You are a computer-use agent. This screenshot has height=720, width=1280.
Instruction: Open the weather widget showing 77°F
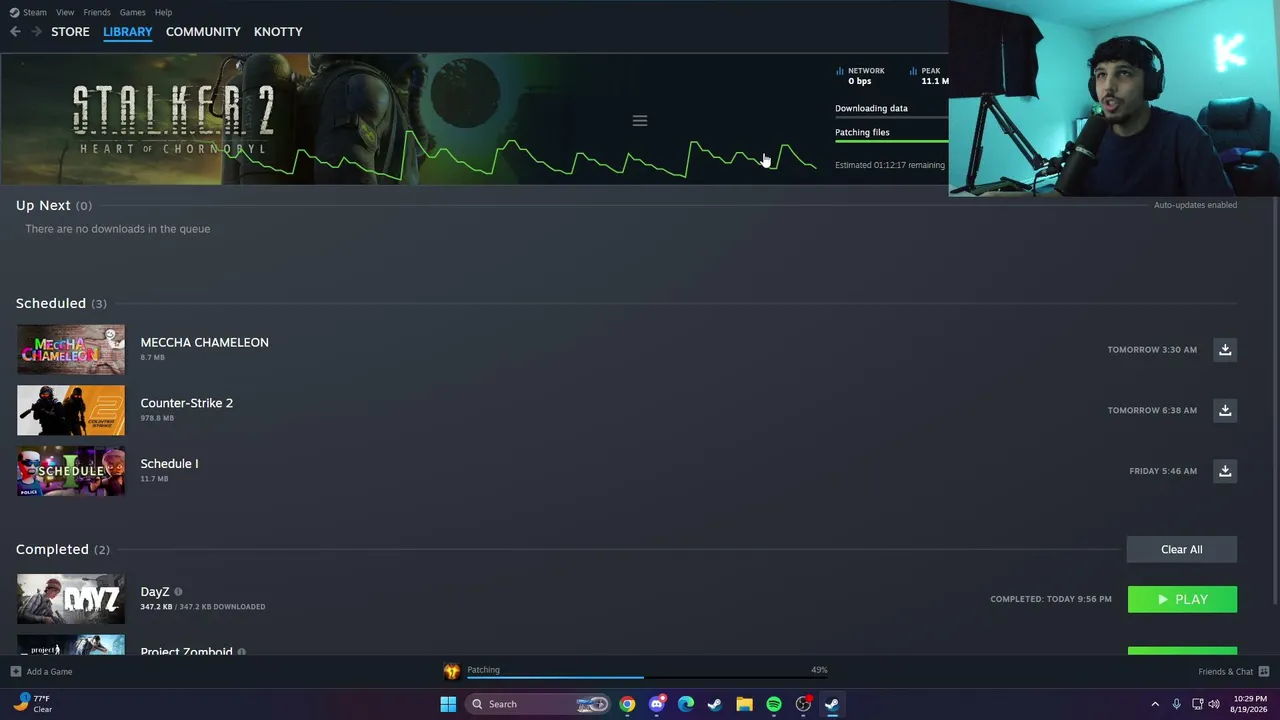click(x=31, y=704)
